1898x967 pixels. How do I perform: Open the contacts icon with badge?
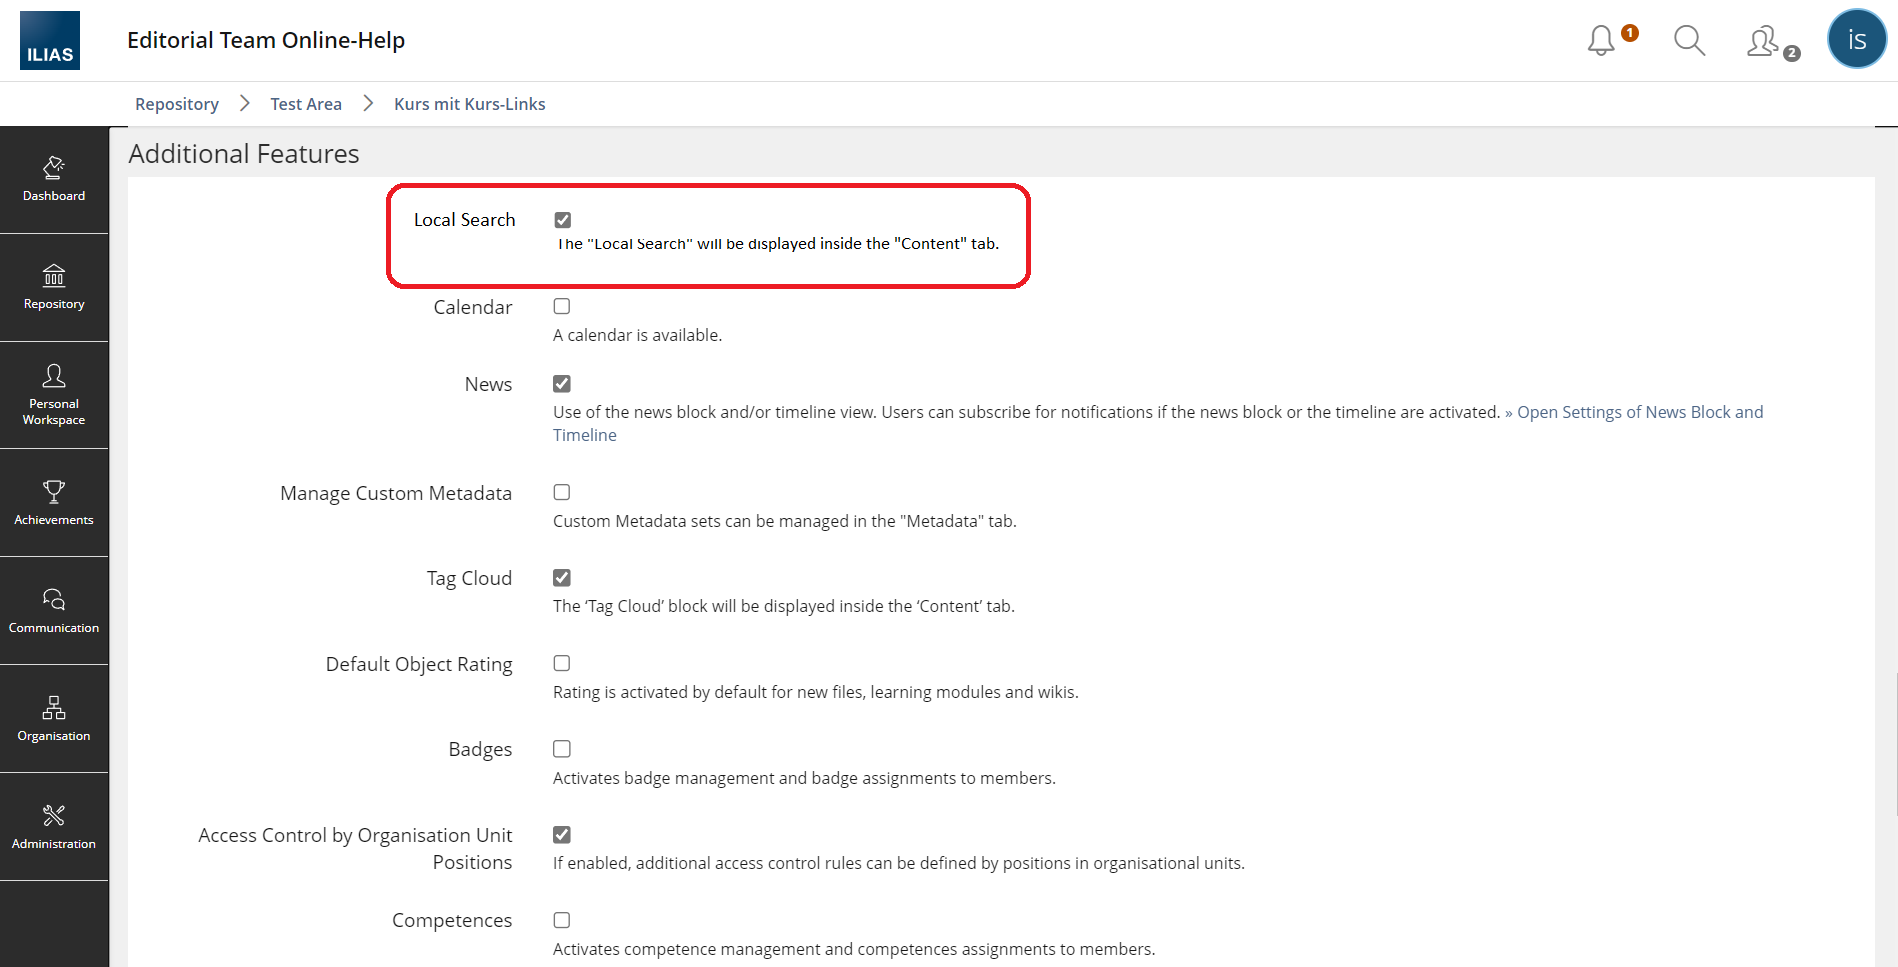1764,41
